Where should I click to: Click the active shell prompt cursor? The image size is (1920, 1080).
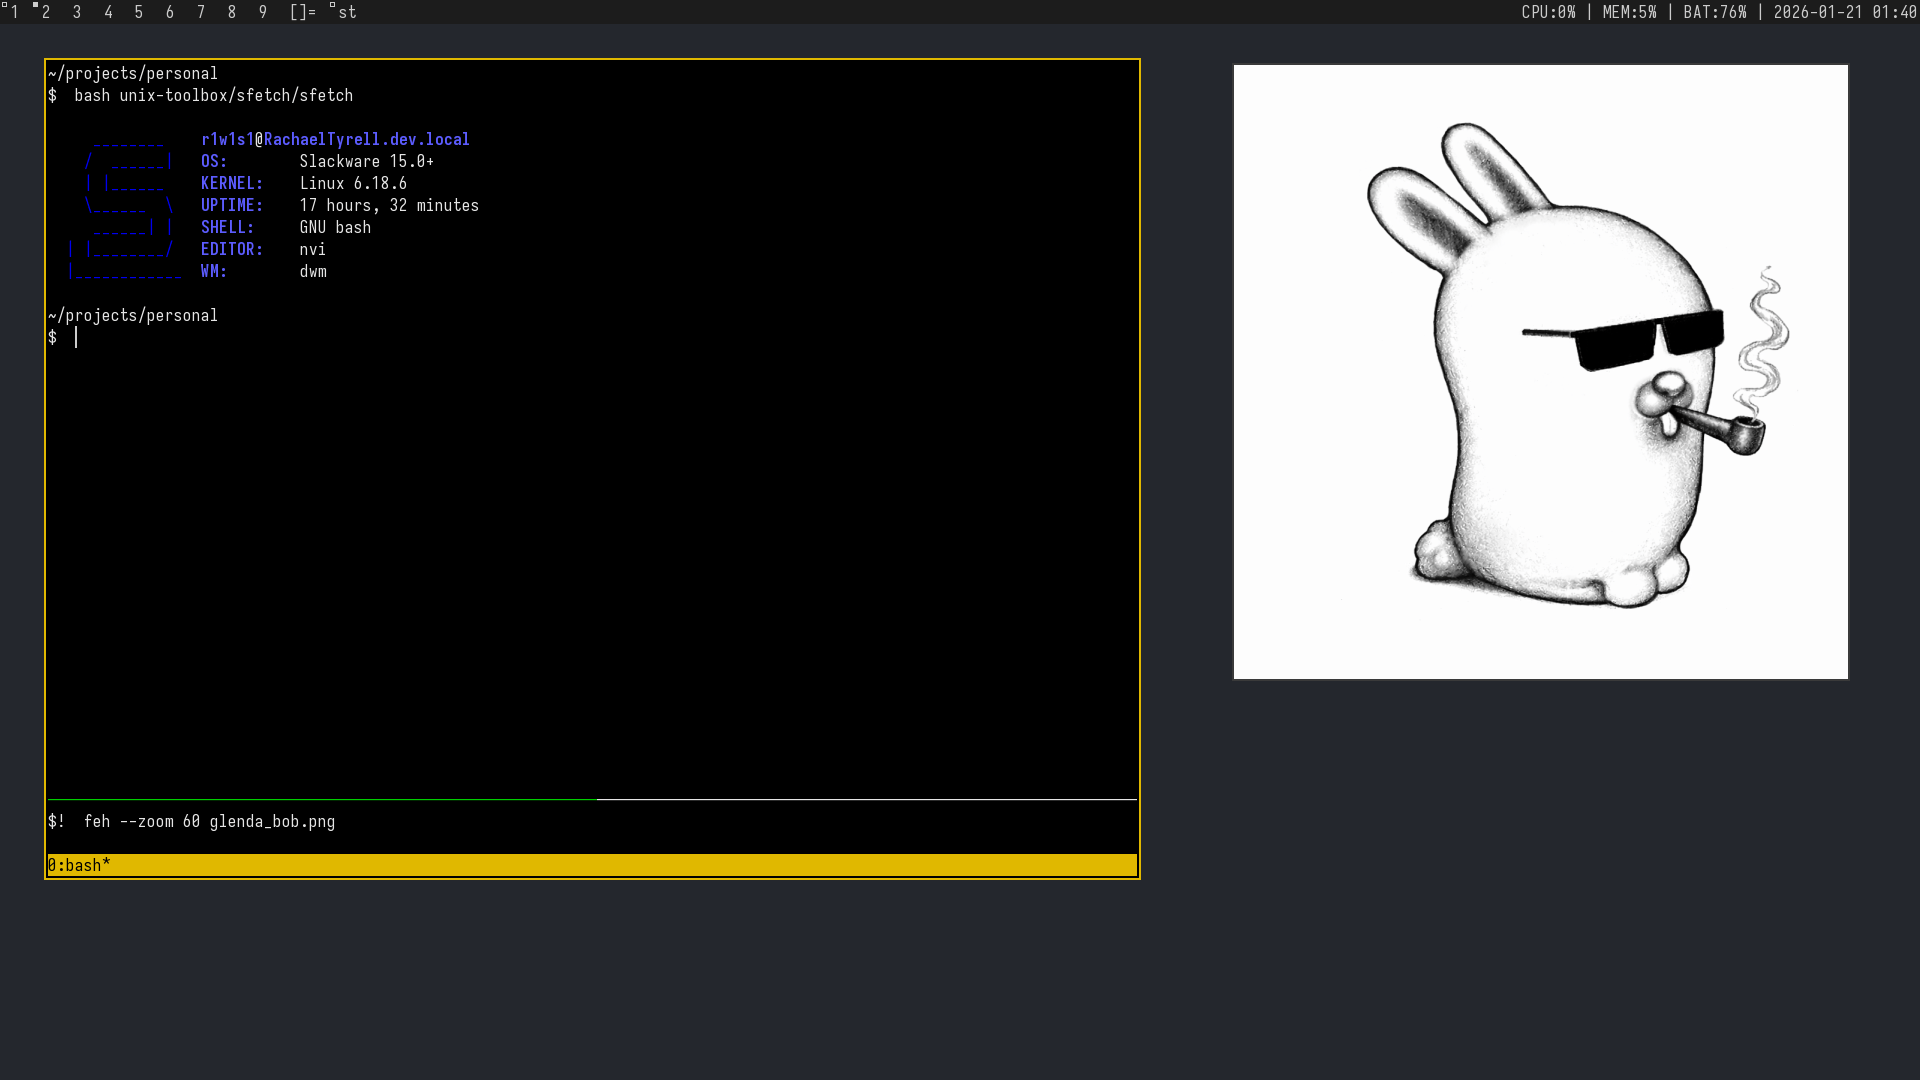[76, 338]
